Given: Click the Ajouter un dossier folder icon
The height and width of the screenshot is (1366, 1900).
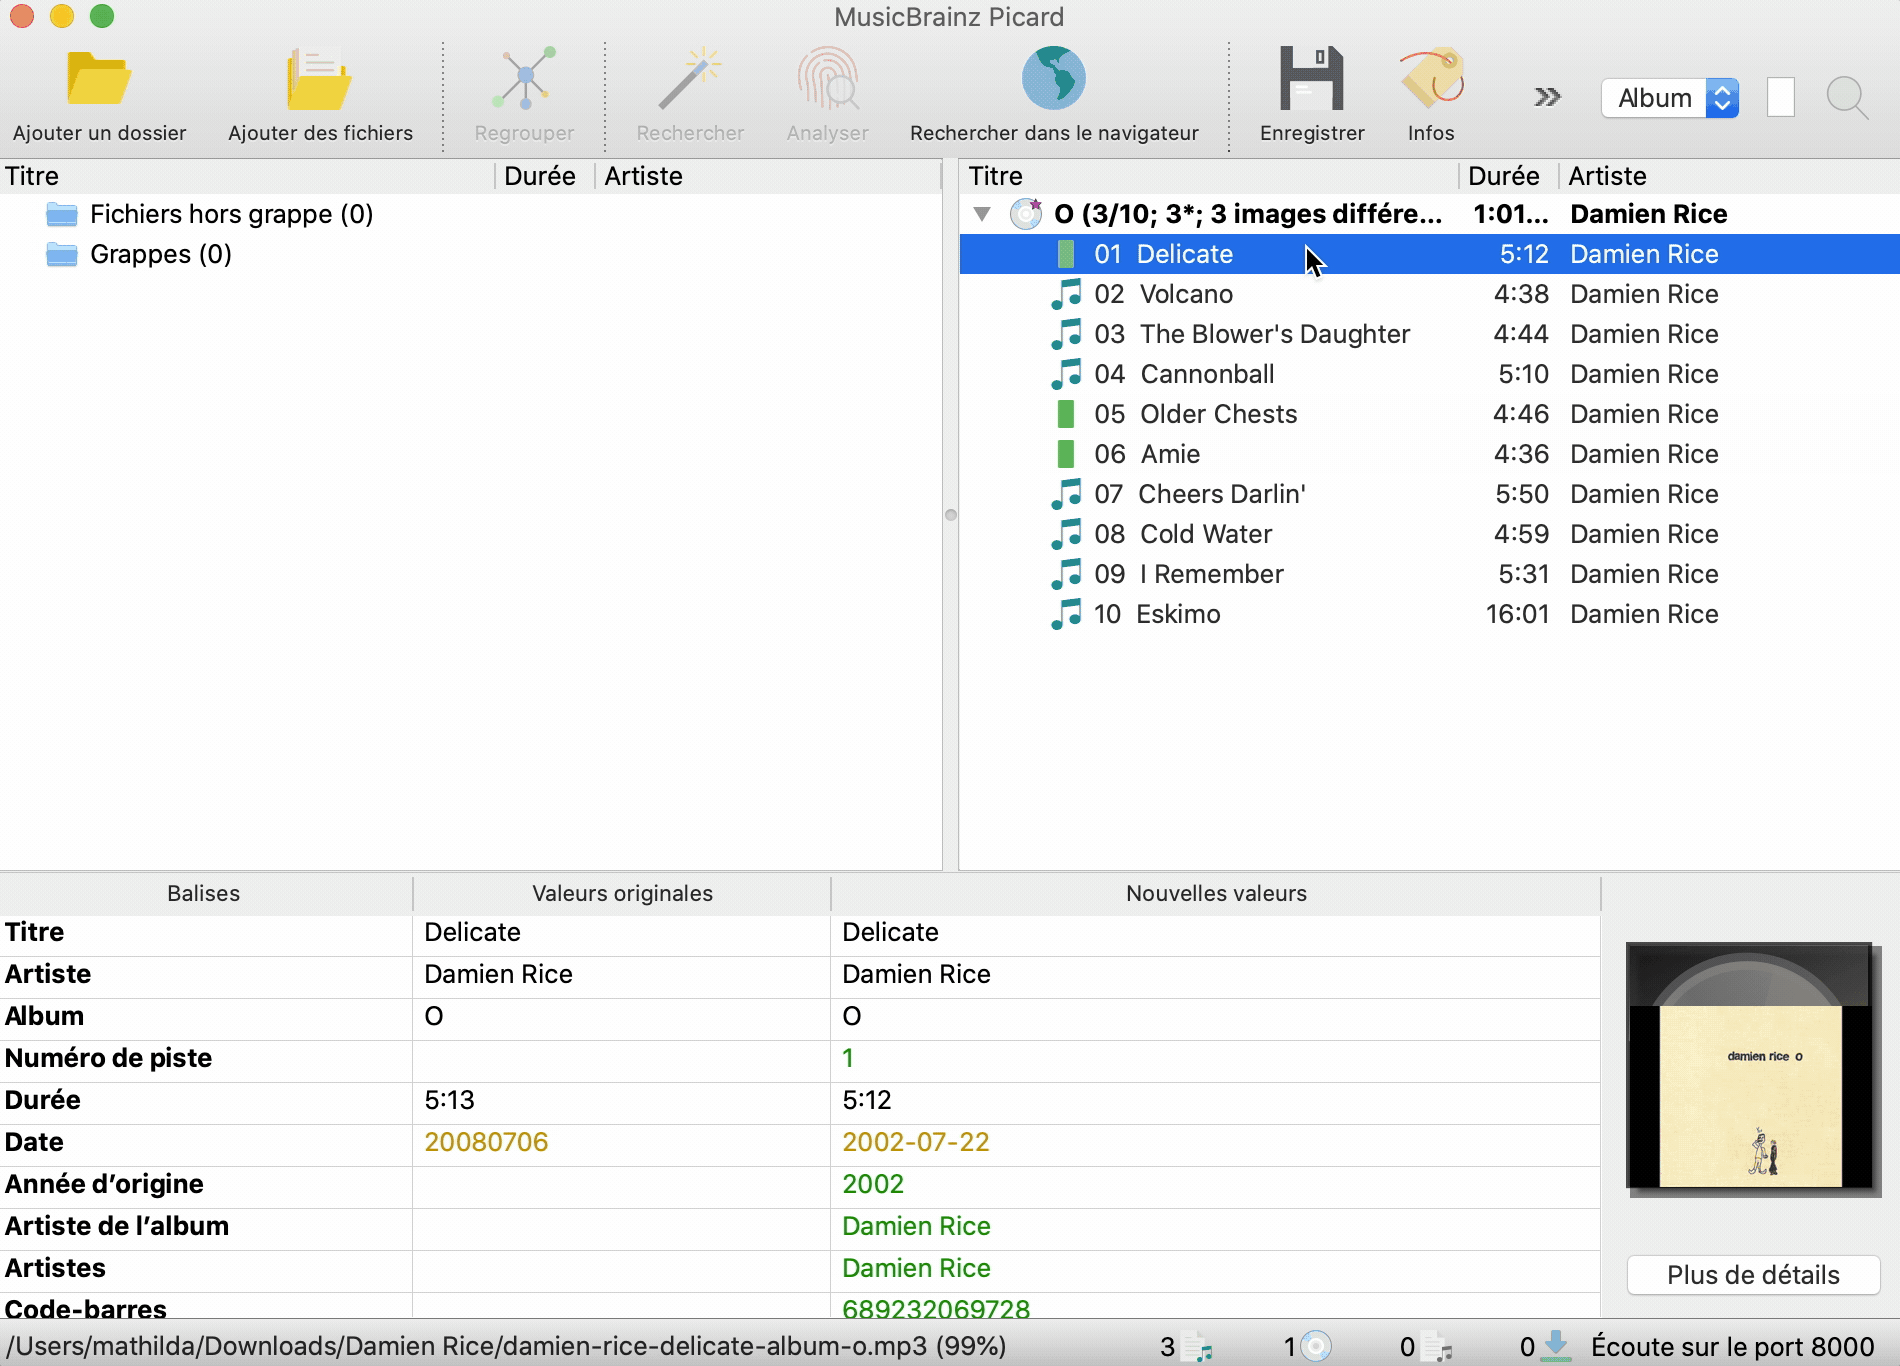Looking at the screenshot, I should (98, 79).
